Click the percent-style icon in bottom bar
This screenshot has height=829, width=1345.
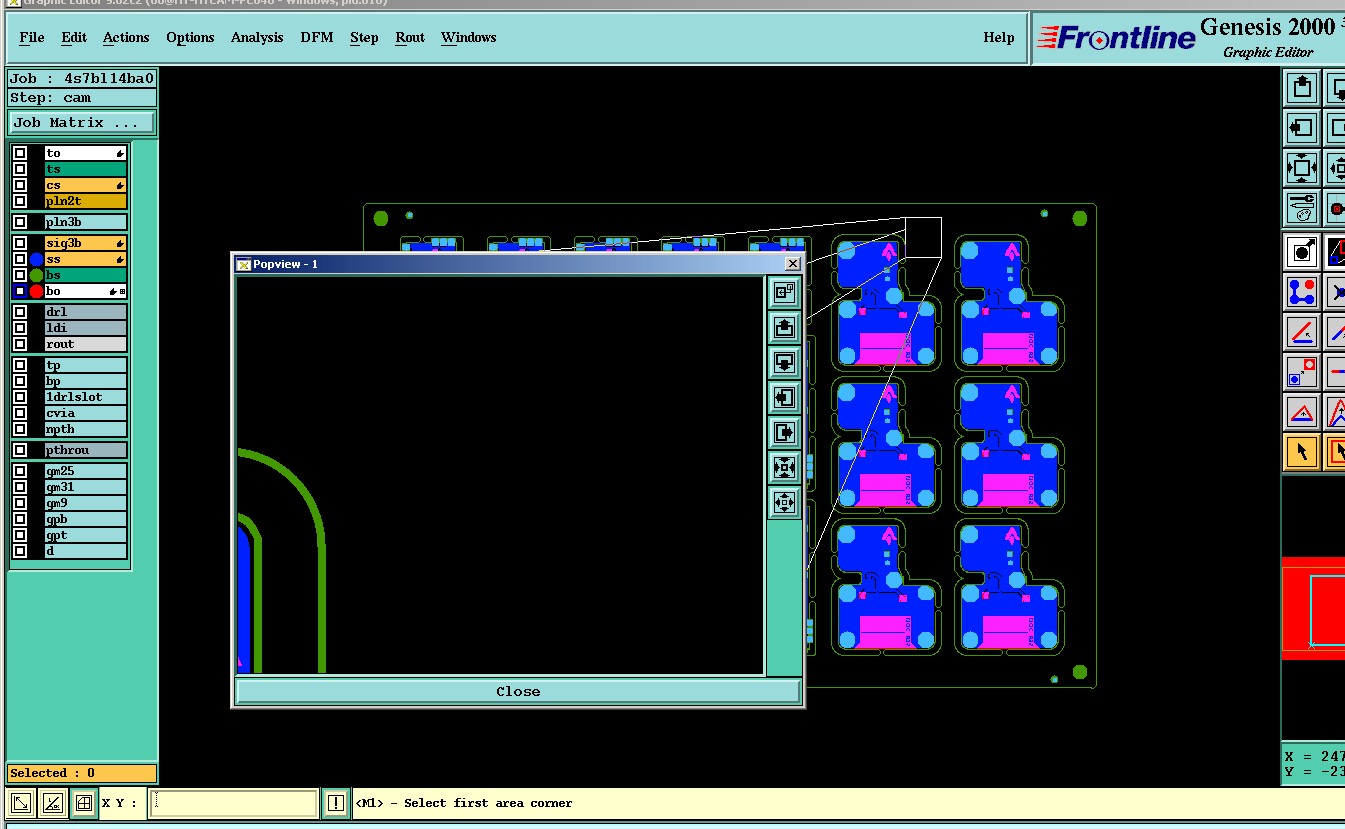coord(53,802)
